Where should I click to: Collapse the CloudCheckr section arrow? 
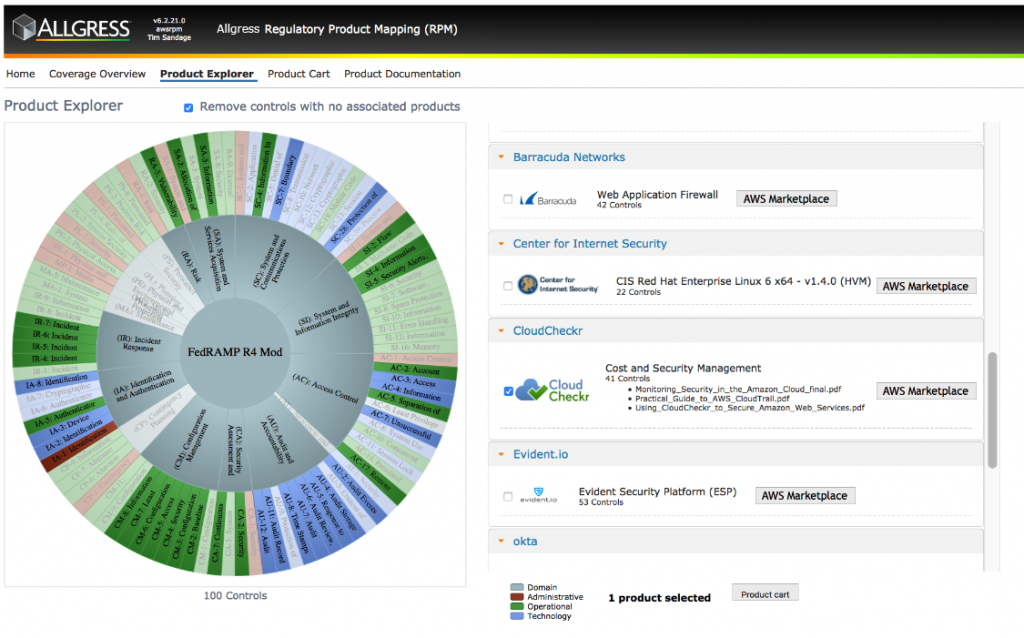[x=501, y=331]
